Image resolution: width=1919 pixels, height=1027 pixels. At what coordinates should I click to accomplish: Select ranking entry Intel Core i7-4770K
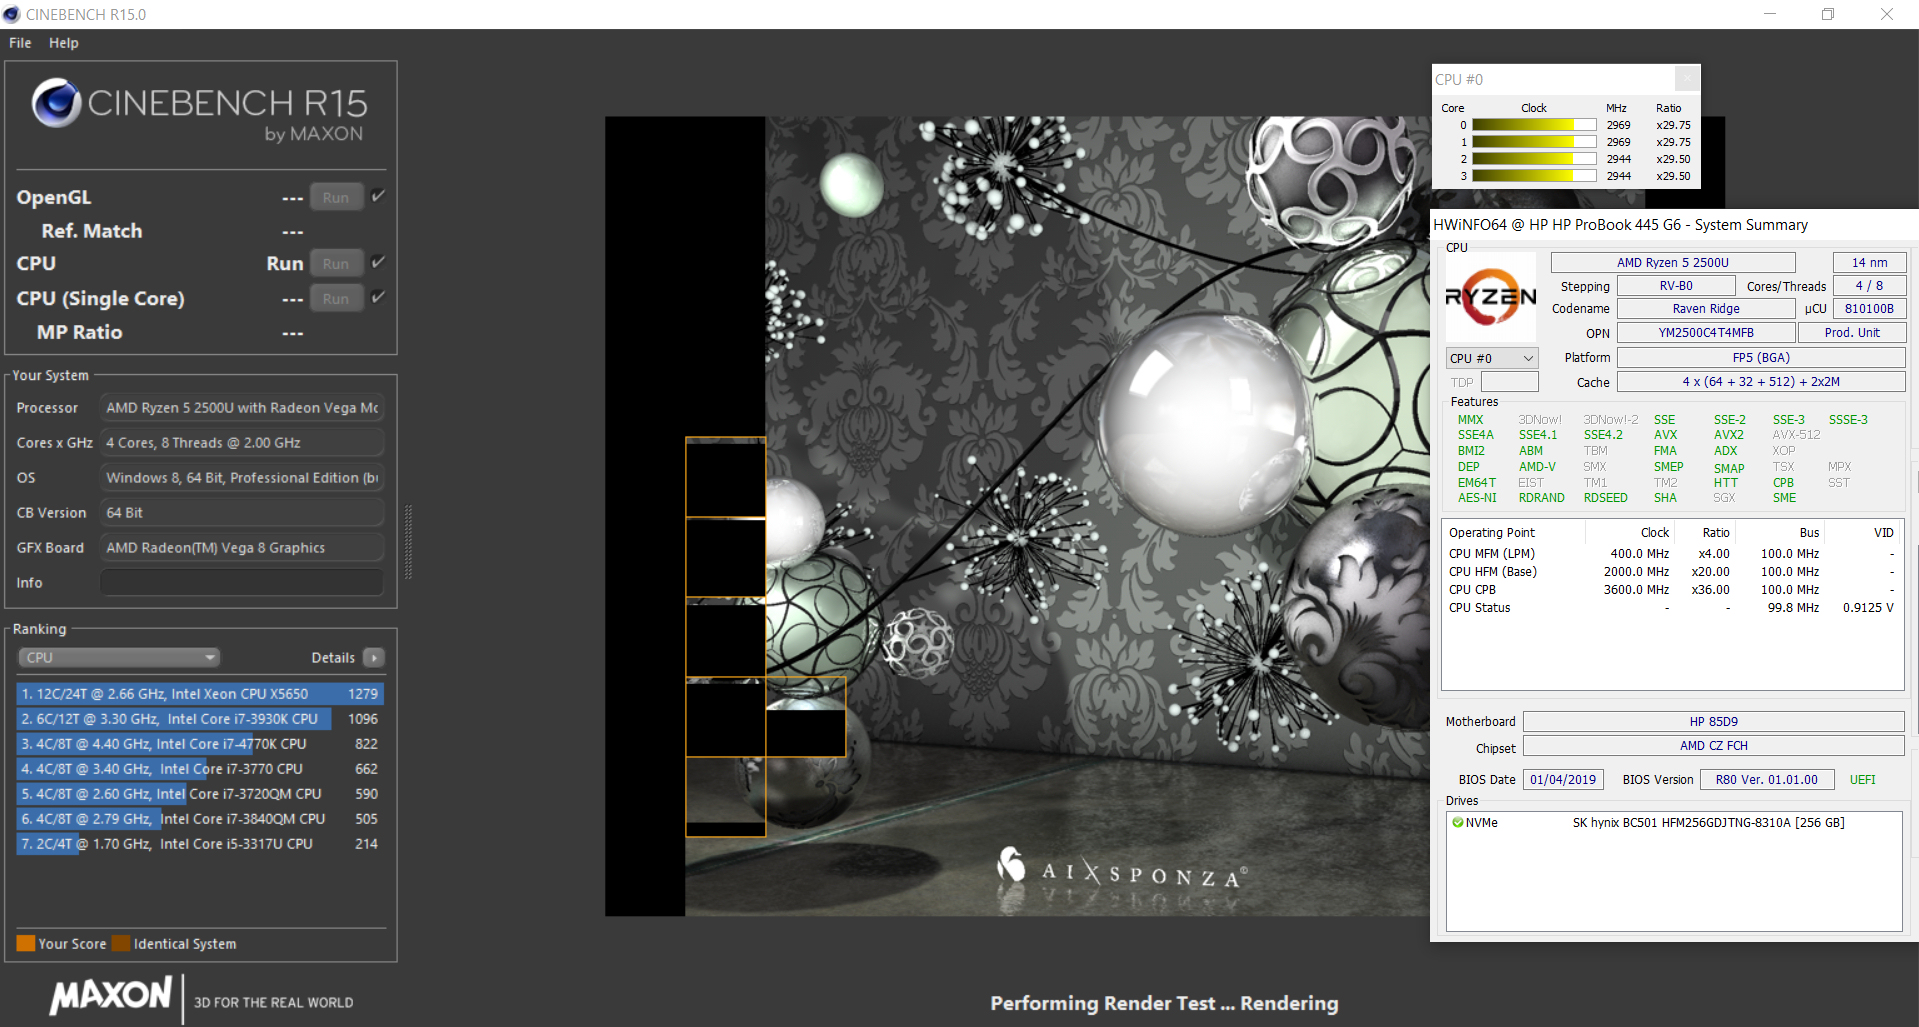coord(200,743)
